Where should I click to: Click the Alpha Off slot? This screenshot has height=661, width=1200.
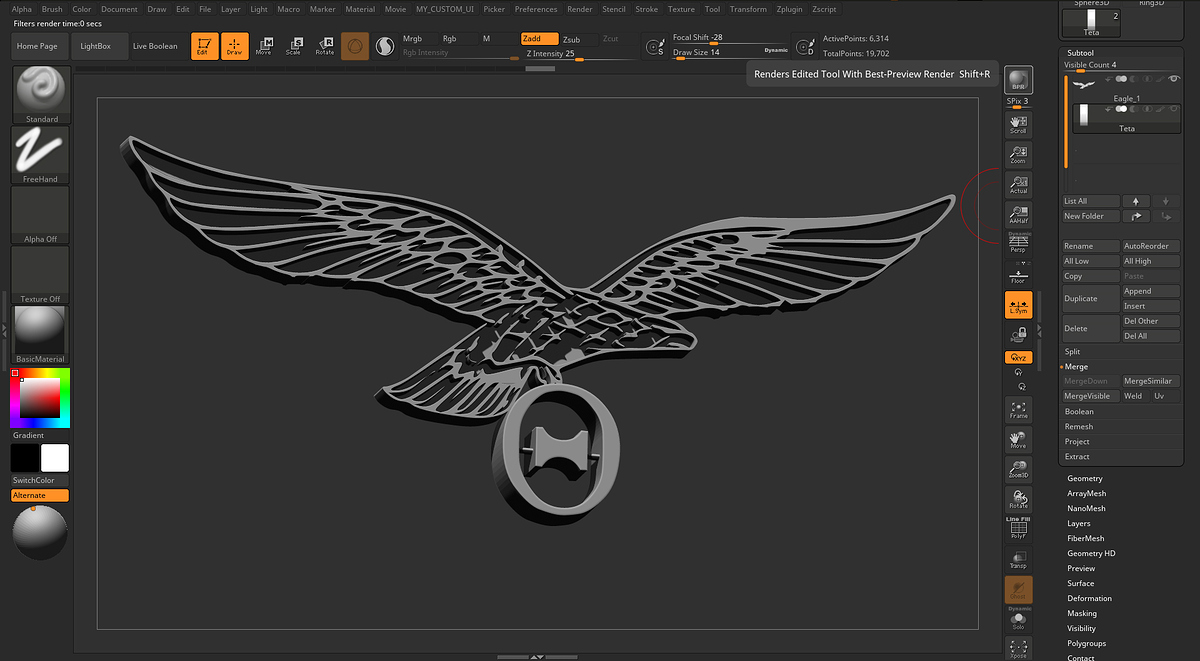coord(41,215)
